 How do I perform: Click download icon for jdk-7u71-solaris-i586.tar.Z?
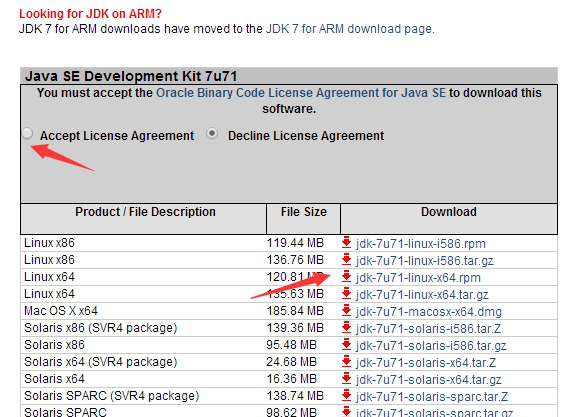tap(346, 328)
